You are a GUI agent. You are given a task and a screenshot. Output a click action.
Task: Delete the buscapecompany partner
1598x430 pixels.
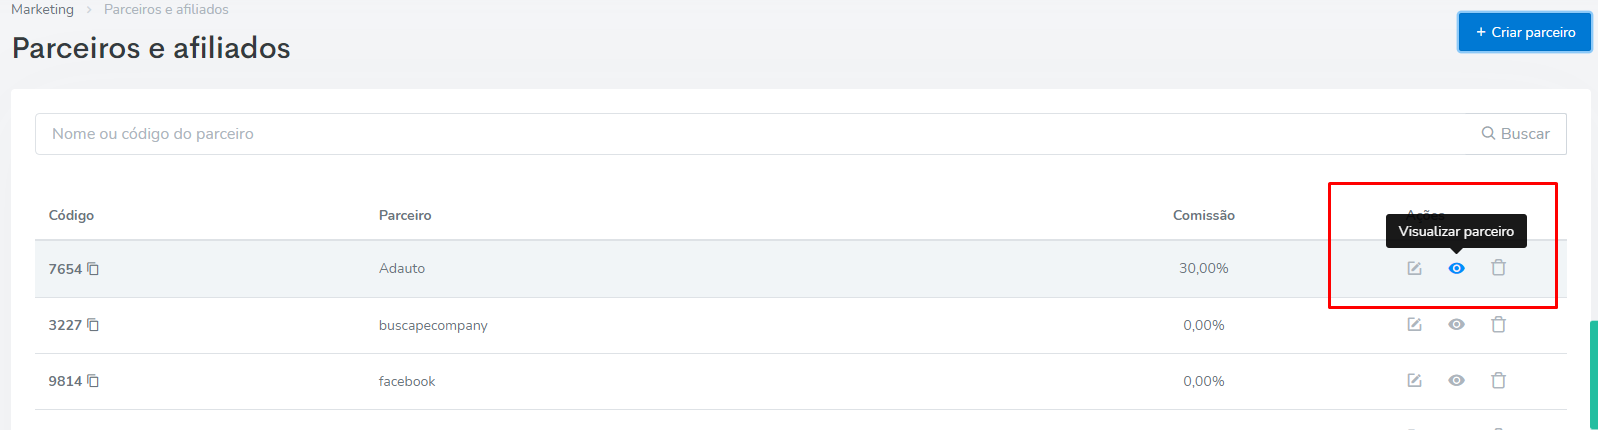(x=1498, y=324)
